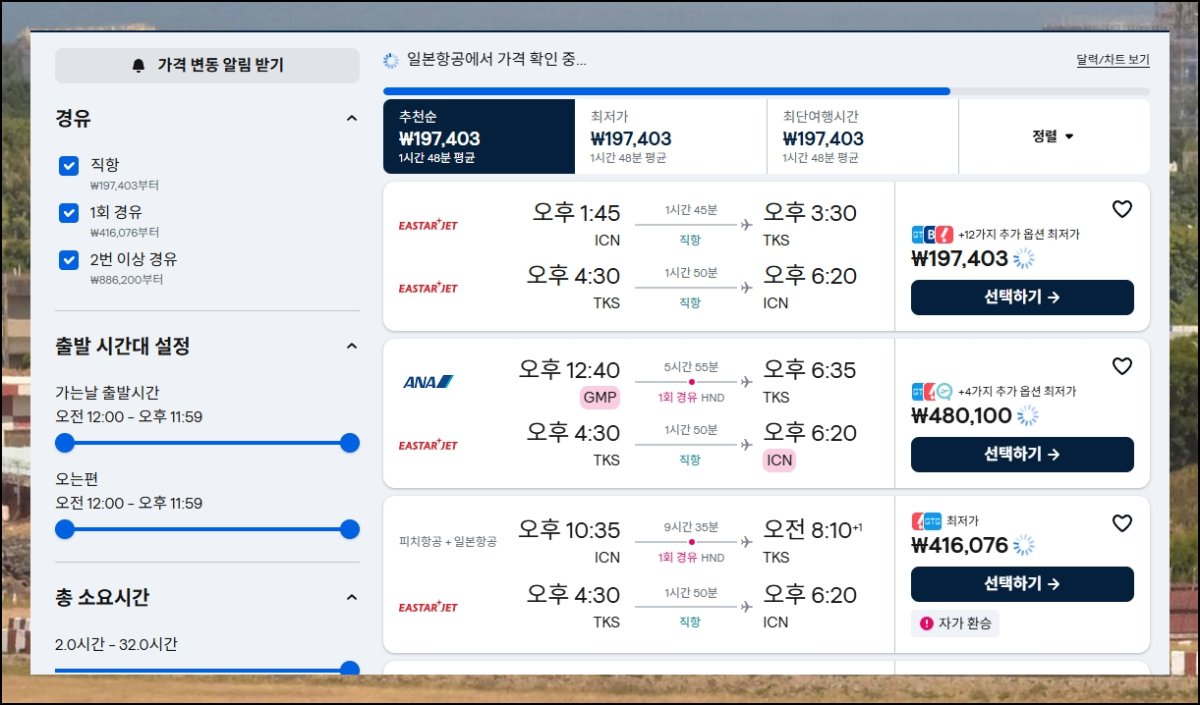
Task: Click 가는날 출발시간 slider left handle
Action: [x=65, y=443]
